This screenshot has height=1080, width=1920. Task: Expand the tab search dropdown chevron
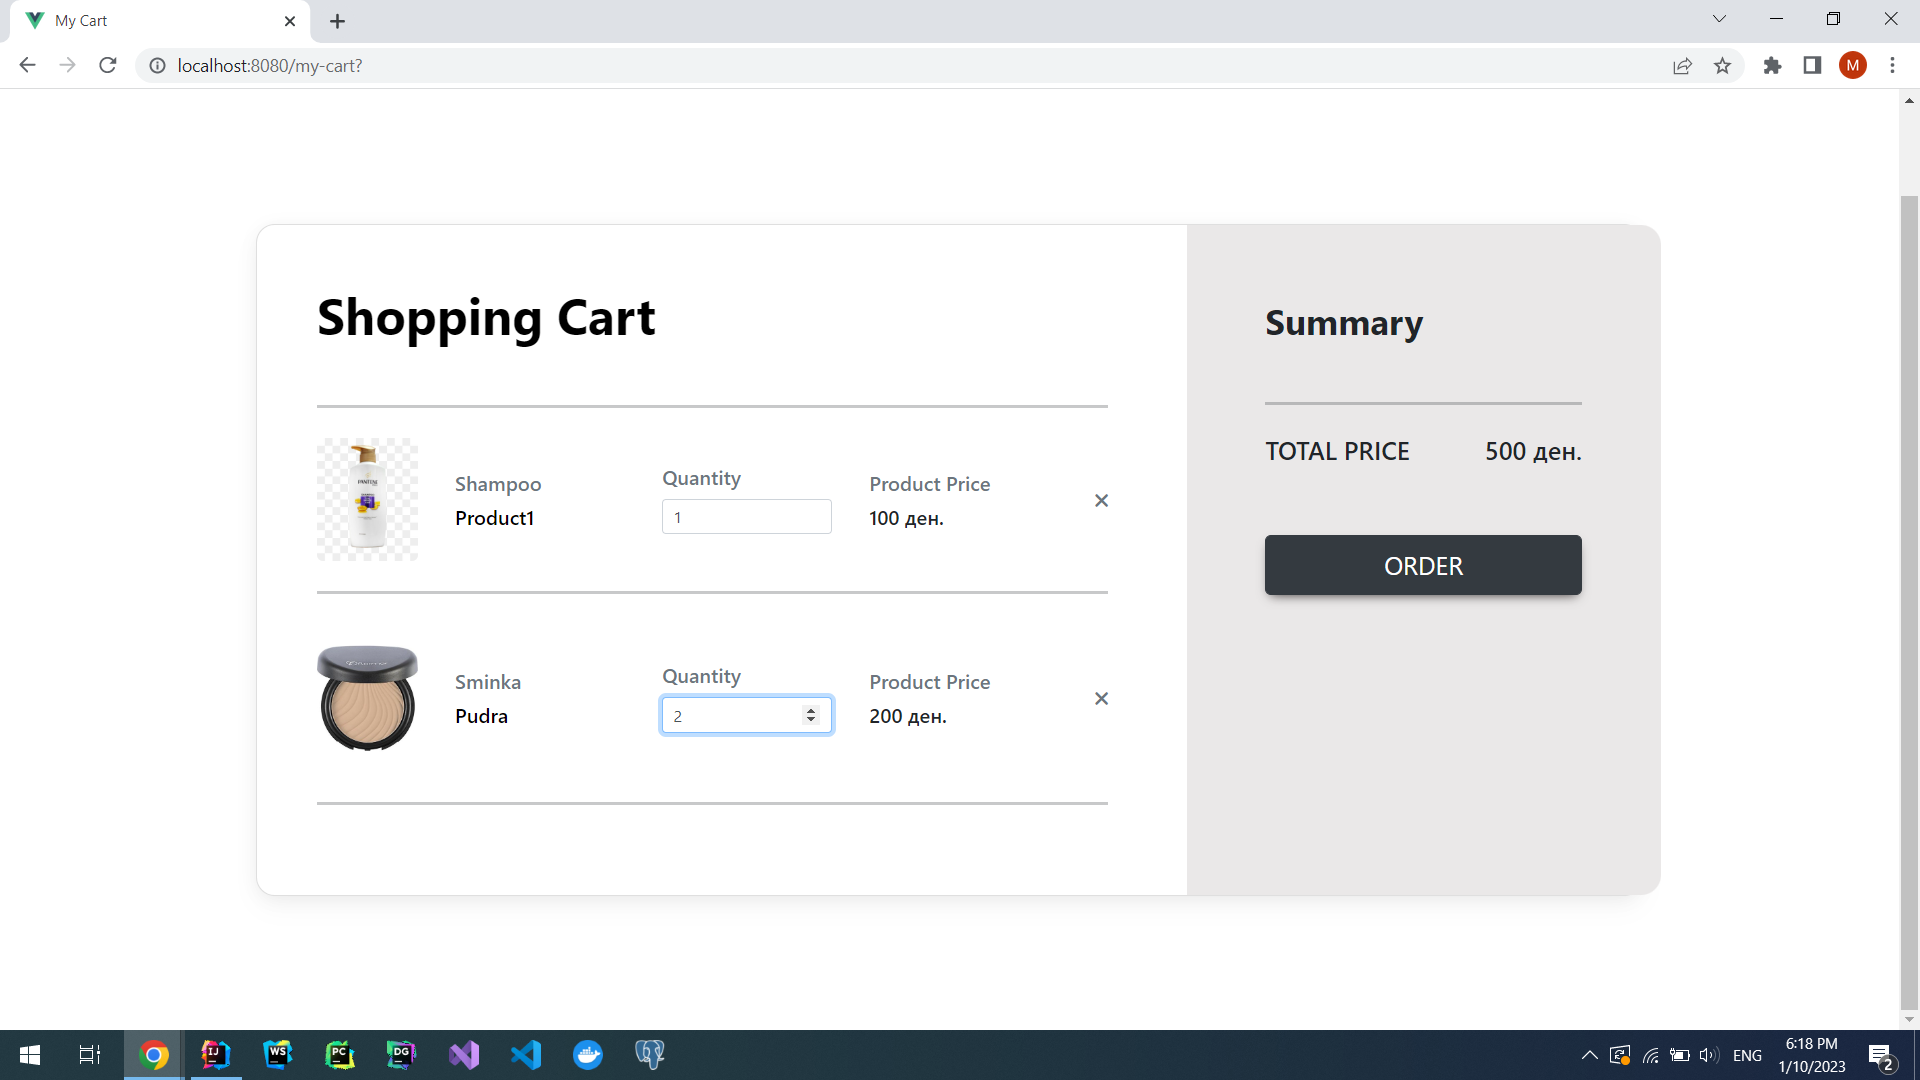coord(1719,19)
